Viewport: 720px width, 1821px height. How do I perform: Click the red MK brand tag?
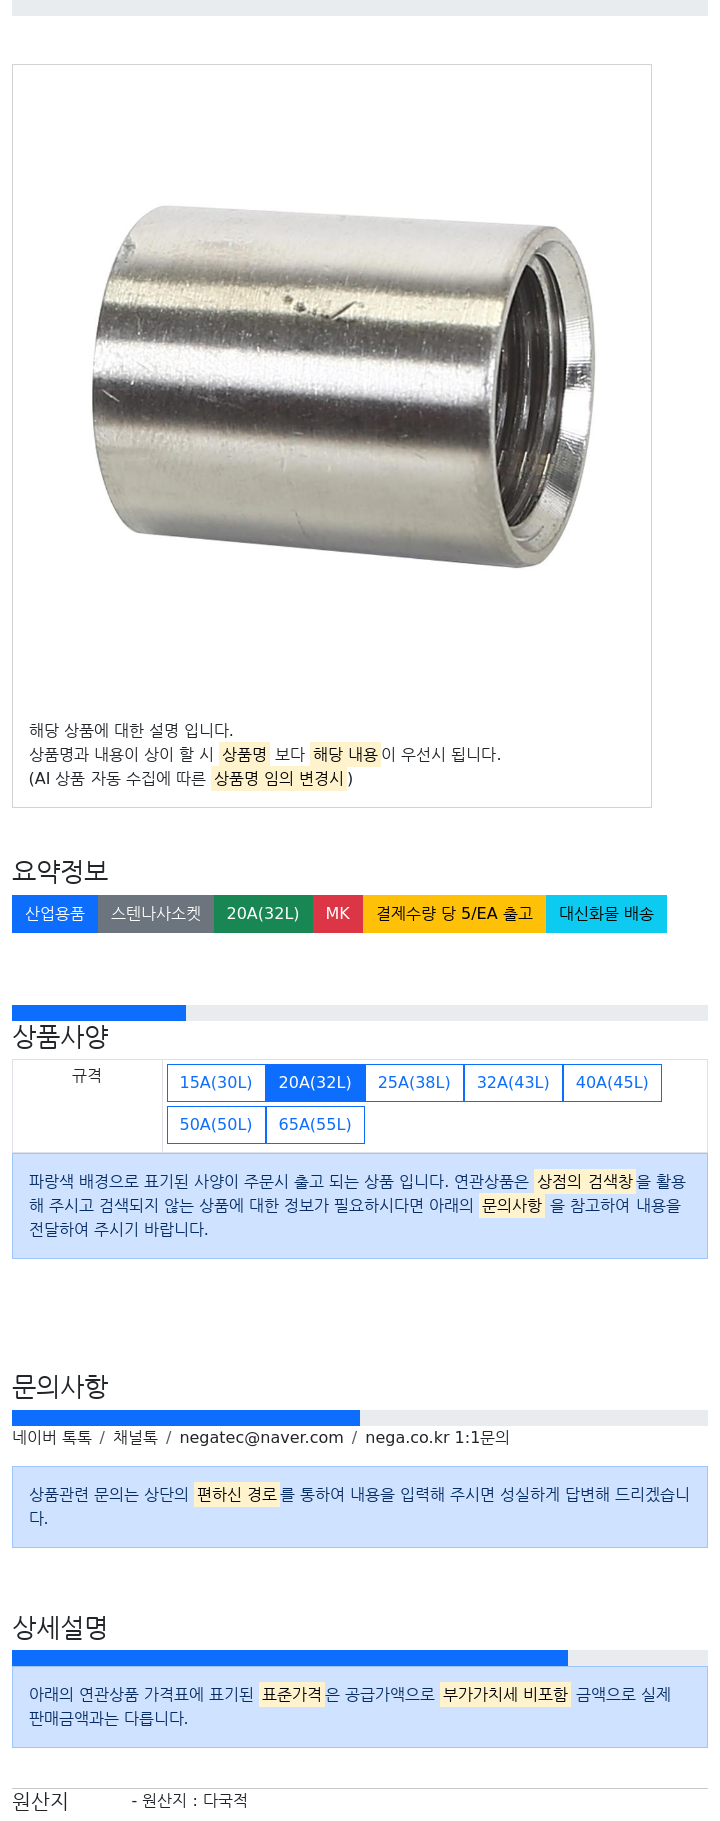point(338,914)
